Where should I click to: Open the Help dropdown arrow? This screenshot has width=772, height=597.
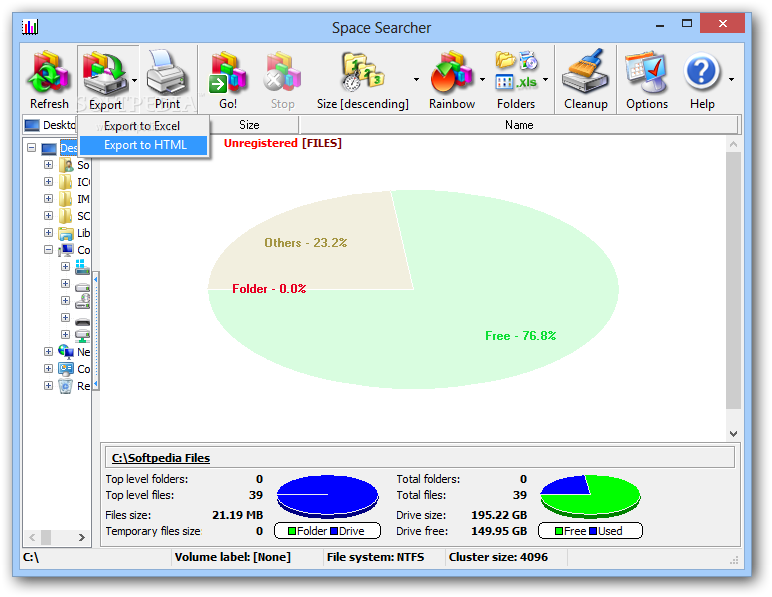731,79
